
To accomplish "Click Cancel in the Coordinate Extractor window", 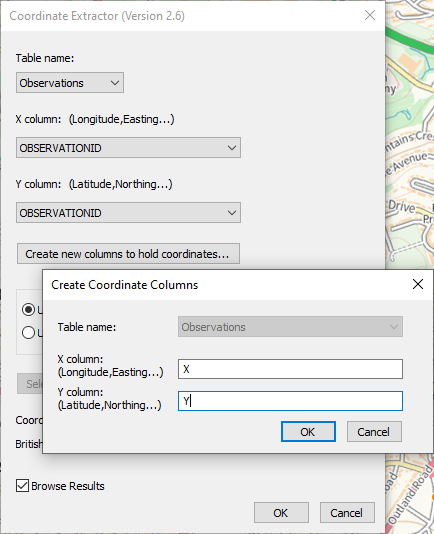I will [347, 512].
